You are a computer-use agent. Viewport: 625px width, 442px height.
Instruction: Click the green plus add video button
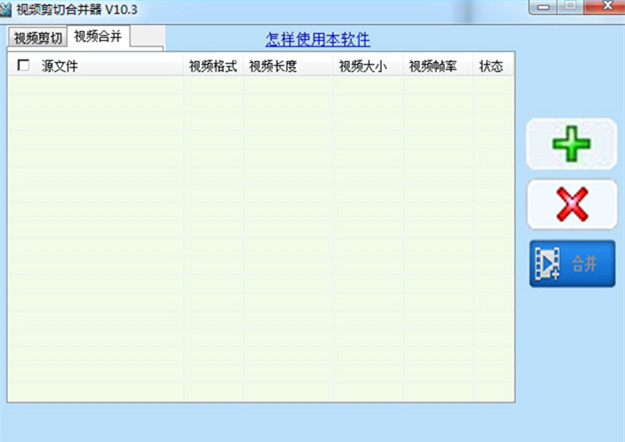pyautogui.click(x=572, y=143)
